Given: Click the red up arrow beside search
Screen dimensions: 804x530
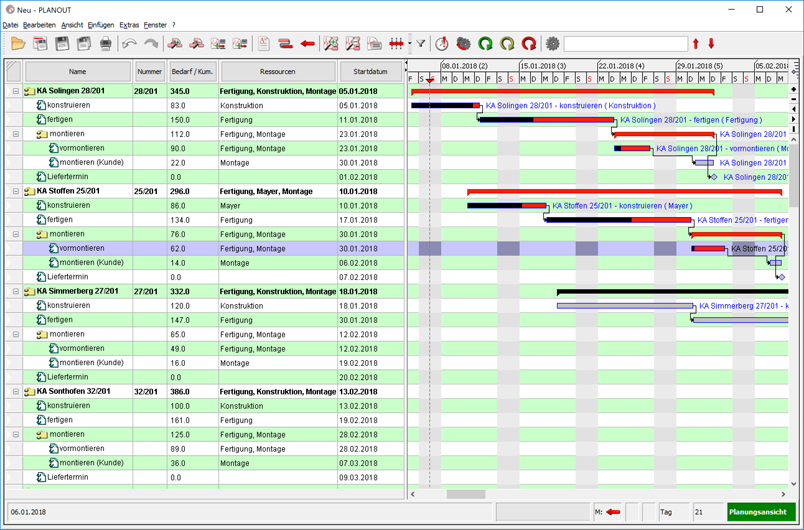Looking at the screenshot, I should coord(696,44).
